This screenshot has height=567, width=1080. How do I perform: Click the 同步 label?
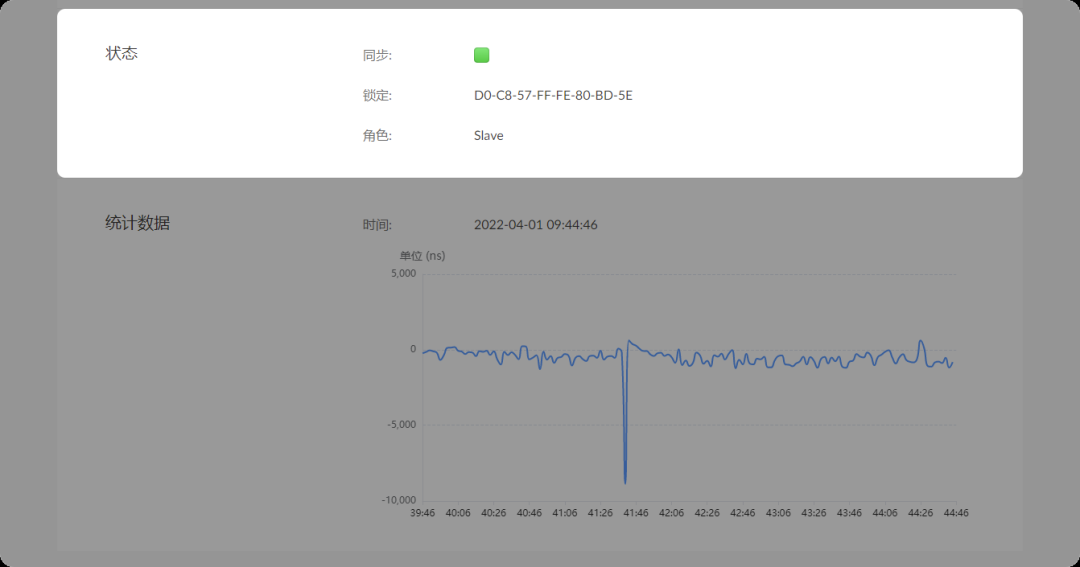click(377, 56)
